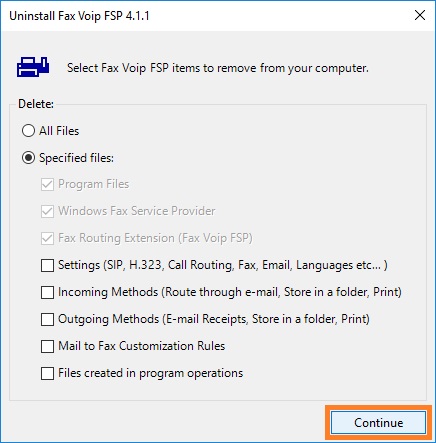Choose the Specified files radio button
Image resolution: width=436 pixels, height=443 pixels.
[x=28, y=158]
